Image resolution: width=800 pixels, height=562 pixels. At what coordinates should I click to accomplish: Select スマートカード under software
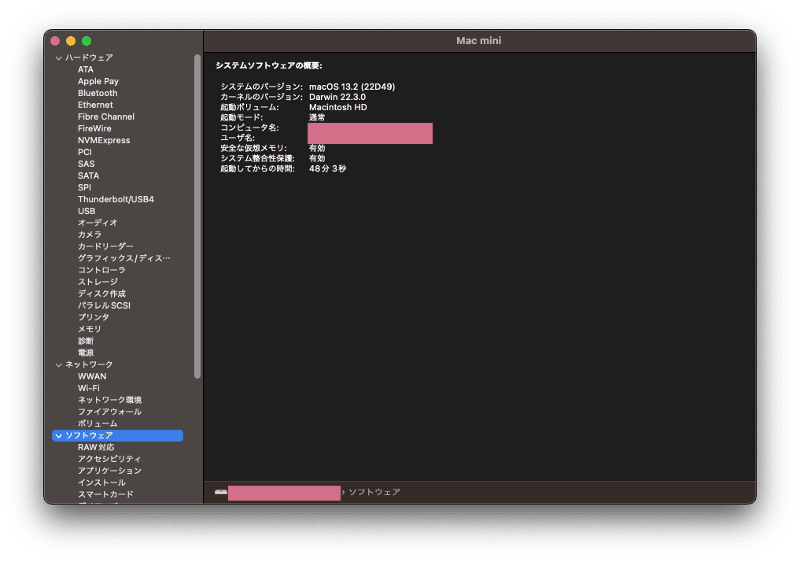pyautogui.click(x=106, y=494)
